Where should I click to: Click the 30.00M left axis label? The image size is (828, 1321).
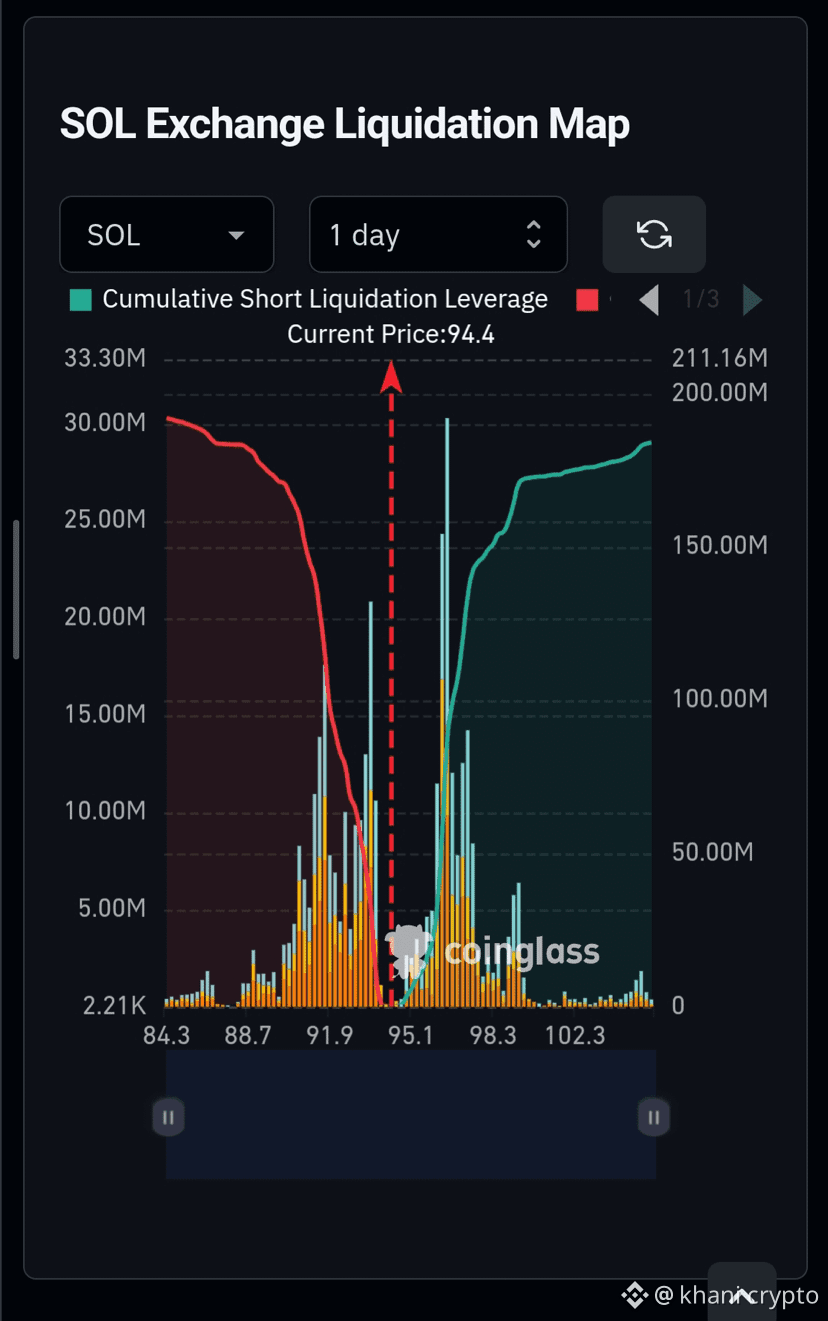pos(105,422)
